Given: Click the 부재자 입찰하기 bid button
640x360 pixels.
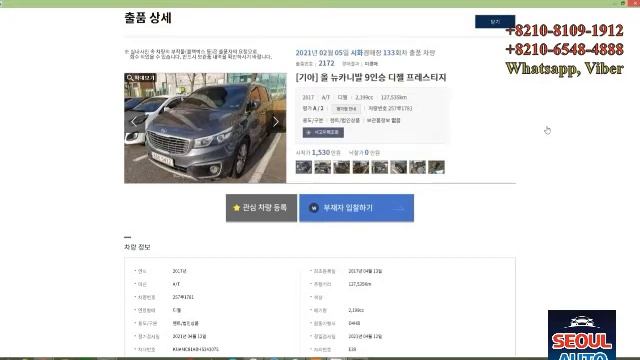Looking at the screenshot, I should click(356, 208).
